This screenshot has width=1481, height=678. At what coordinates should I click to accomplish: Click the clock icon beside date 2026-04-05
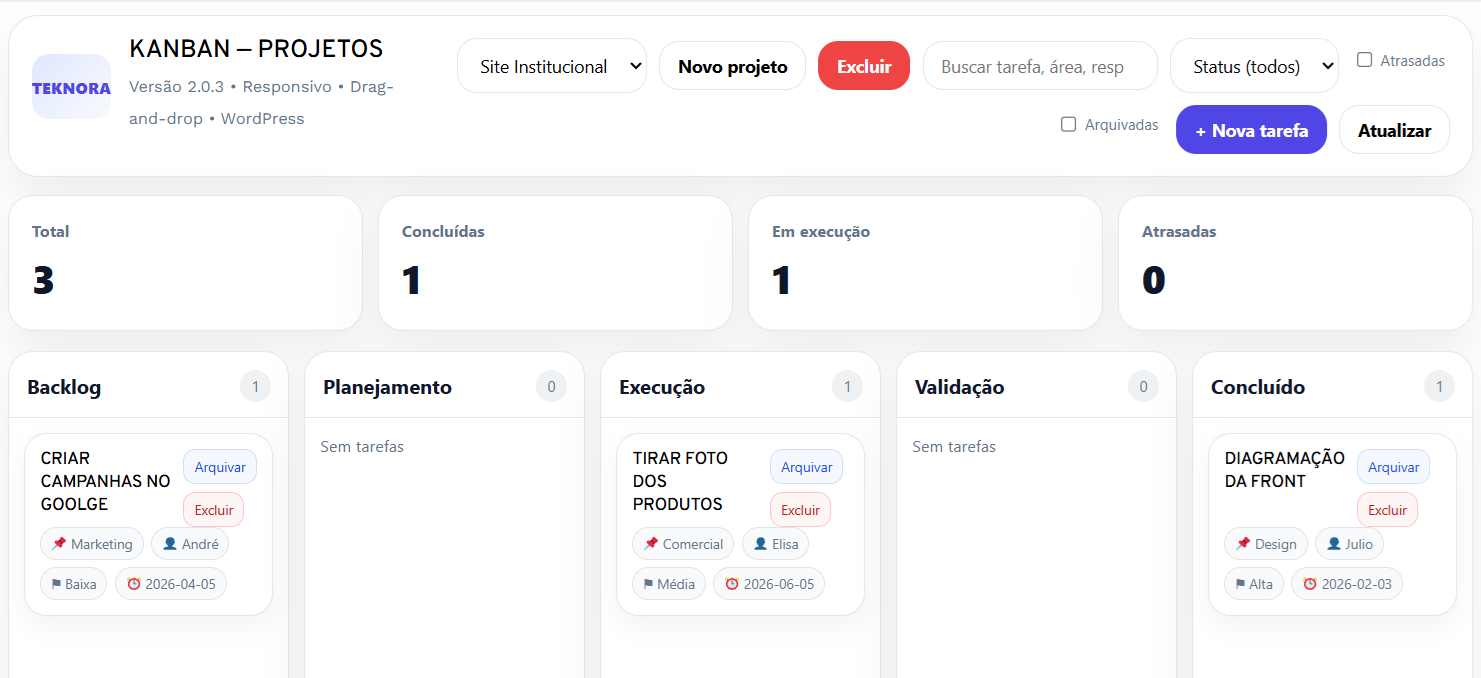(138, 583)
